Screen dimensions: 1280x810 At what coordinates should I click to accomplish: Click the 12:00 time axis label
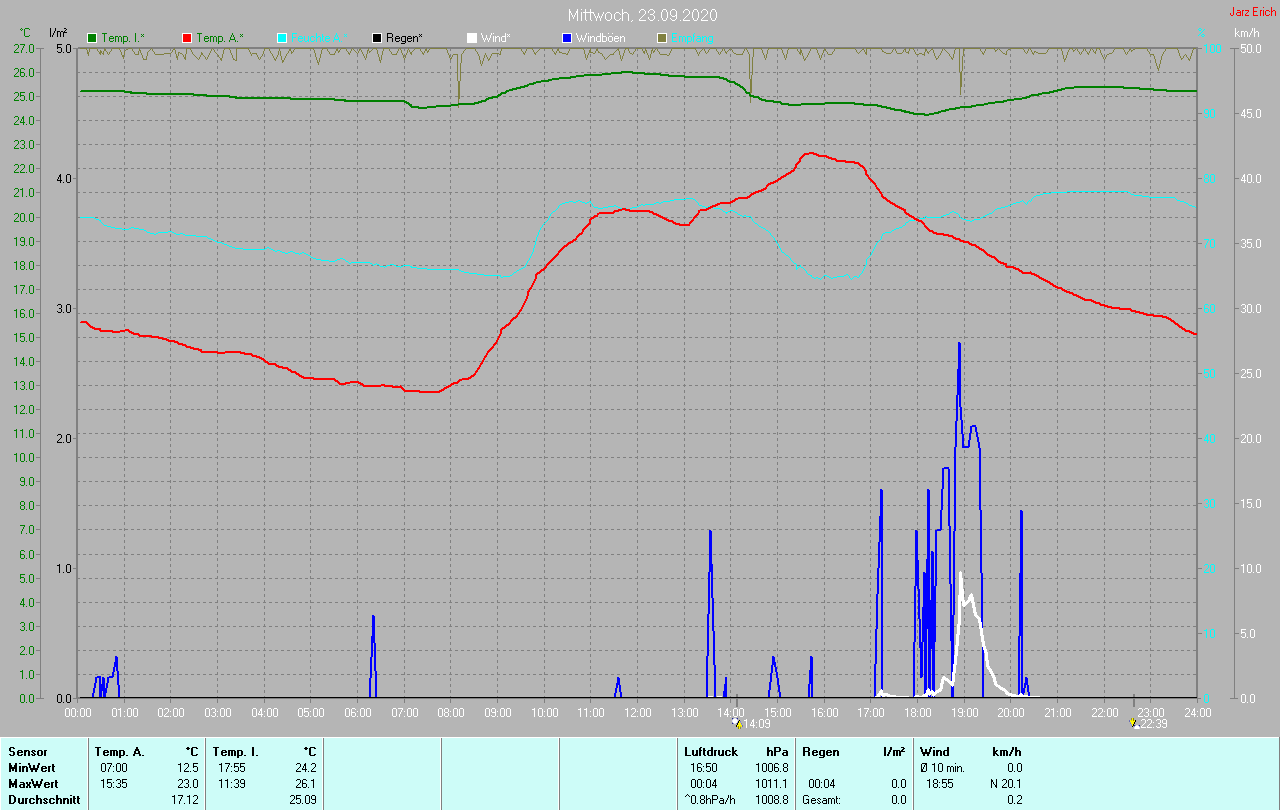638,713
